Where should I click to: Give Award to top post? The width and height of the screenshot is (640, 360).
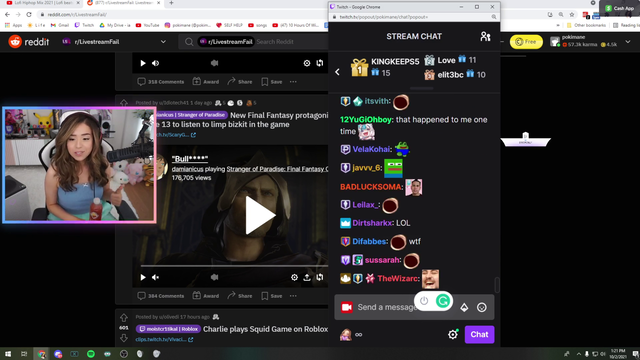click(x=206, y=82)
